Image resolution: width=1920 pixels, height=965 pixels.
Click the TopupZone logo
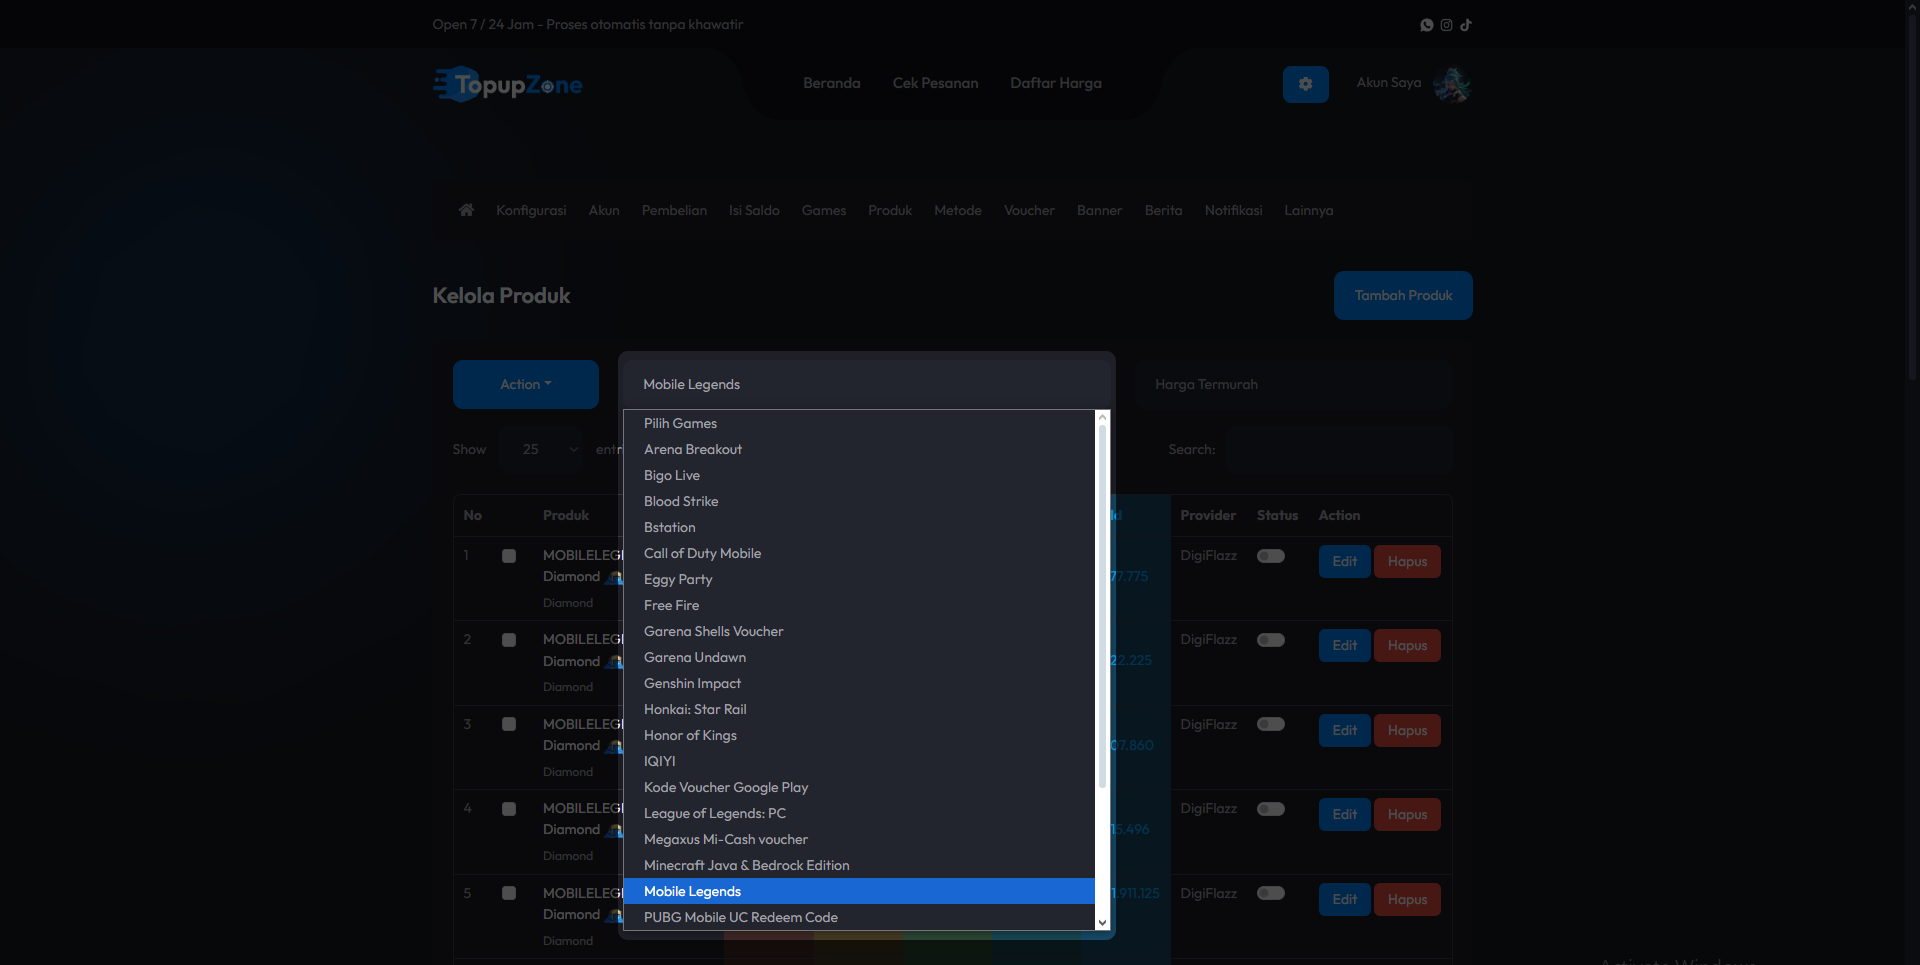click(508, 85)
